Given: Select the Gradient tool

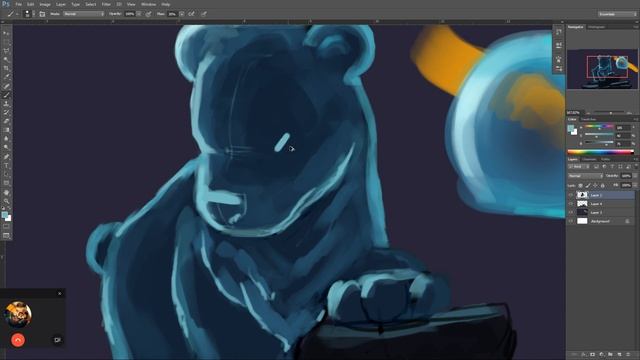Looking at the screenshot, I should tap(6, 130).
